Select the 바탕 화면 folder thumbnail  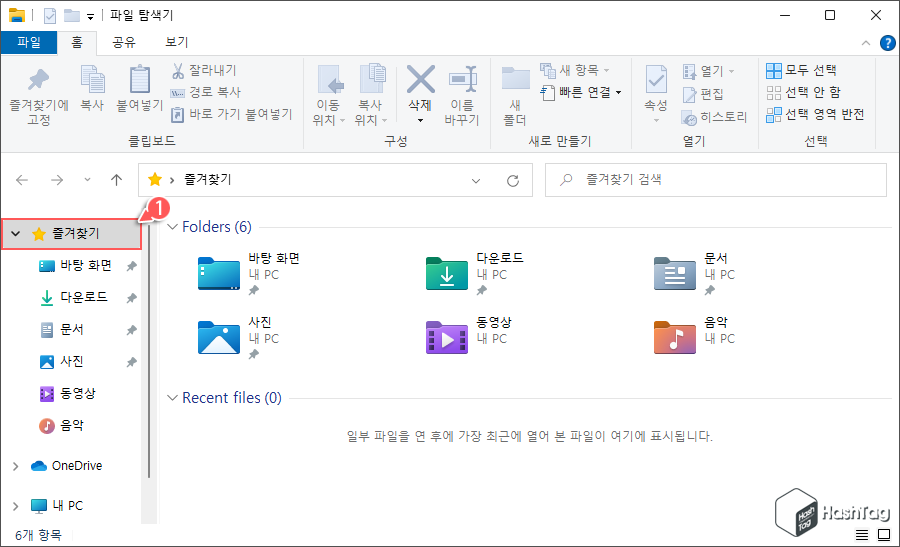point(219,274)
